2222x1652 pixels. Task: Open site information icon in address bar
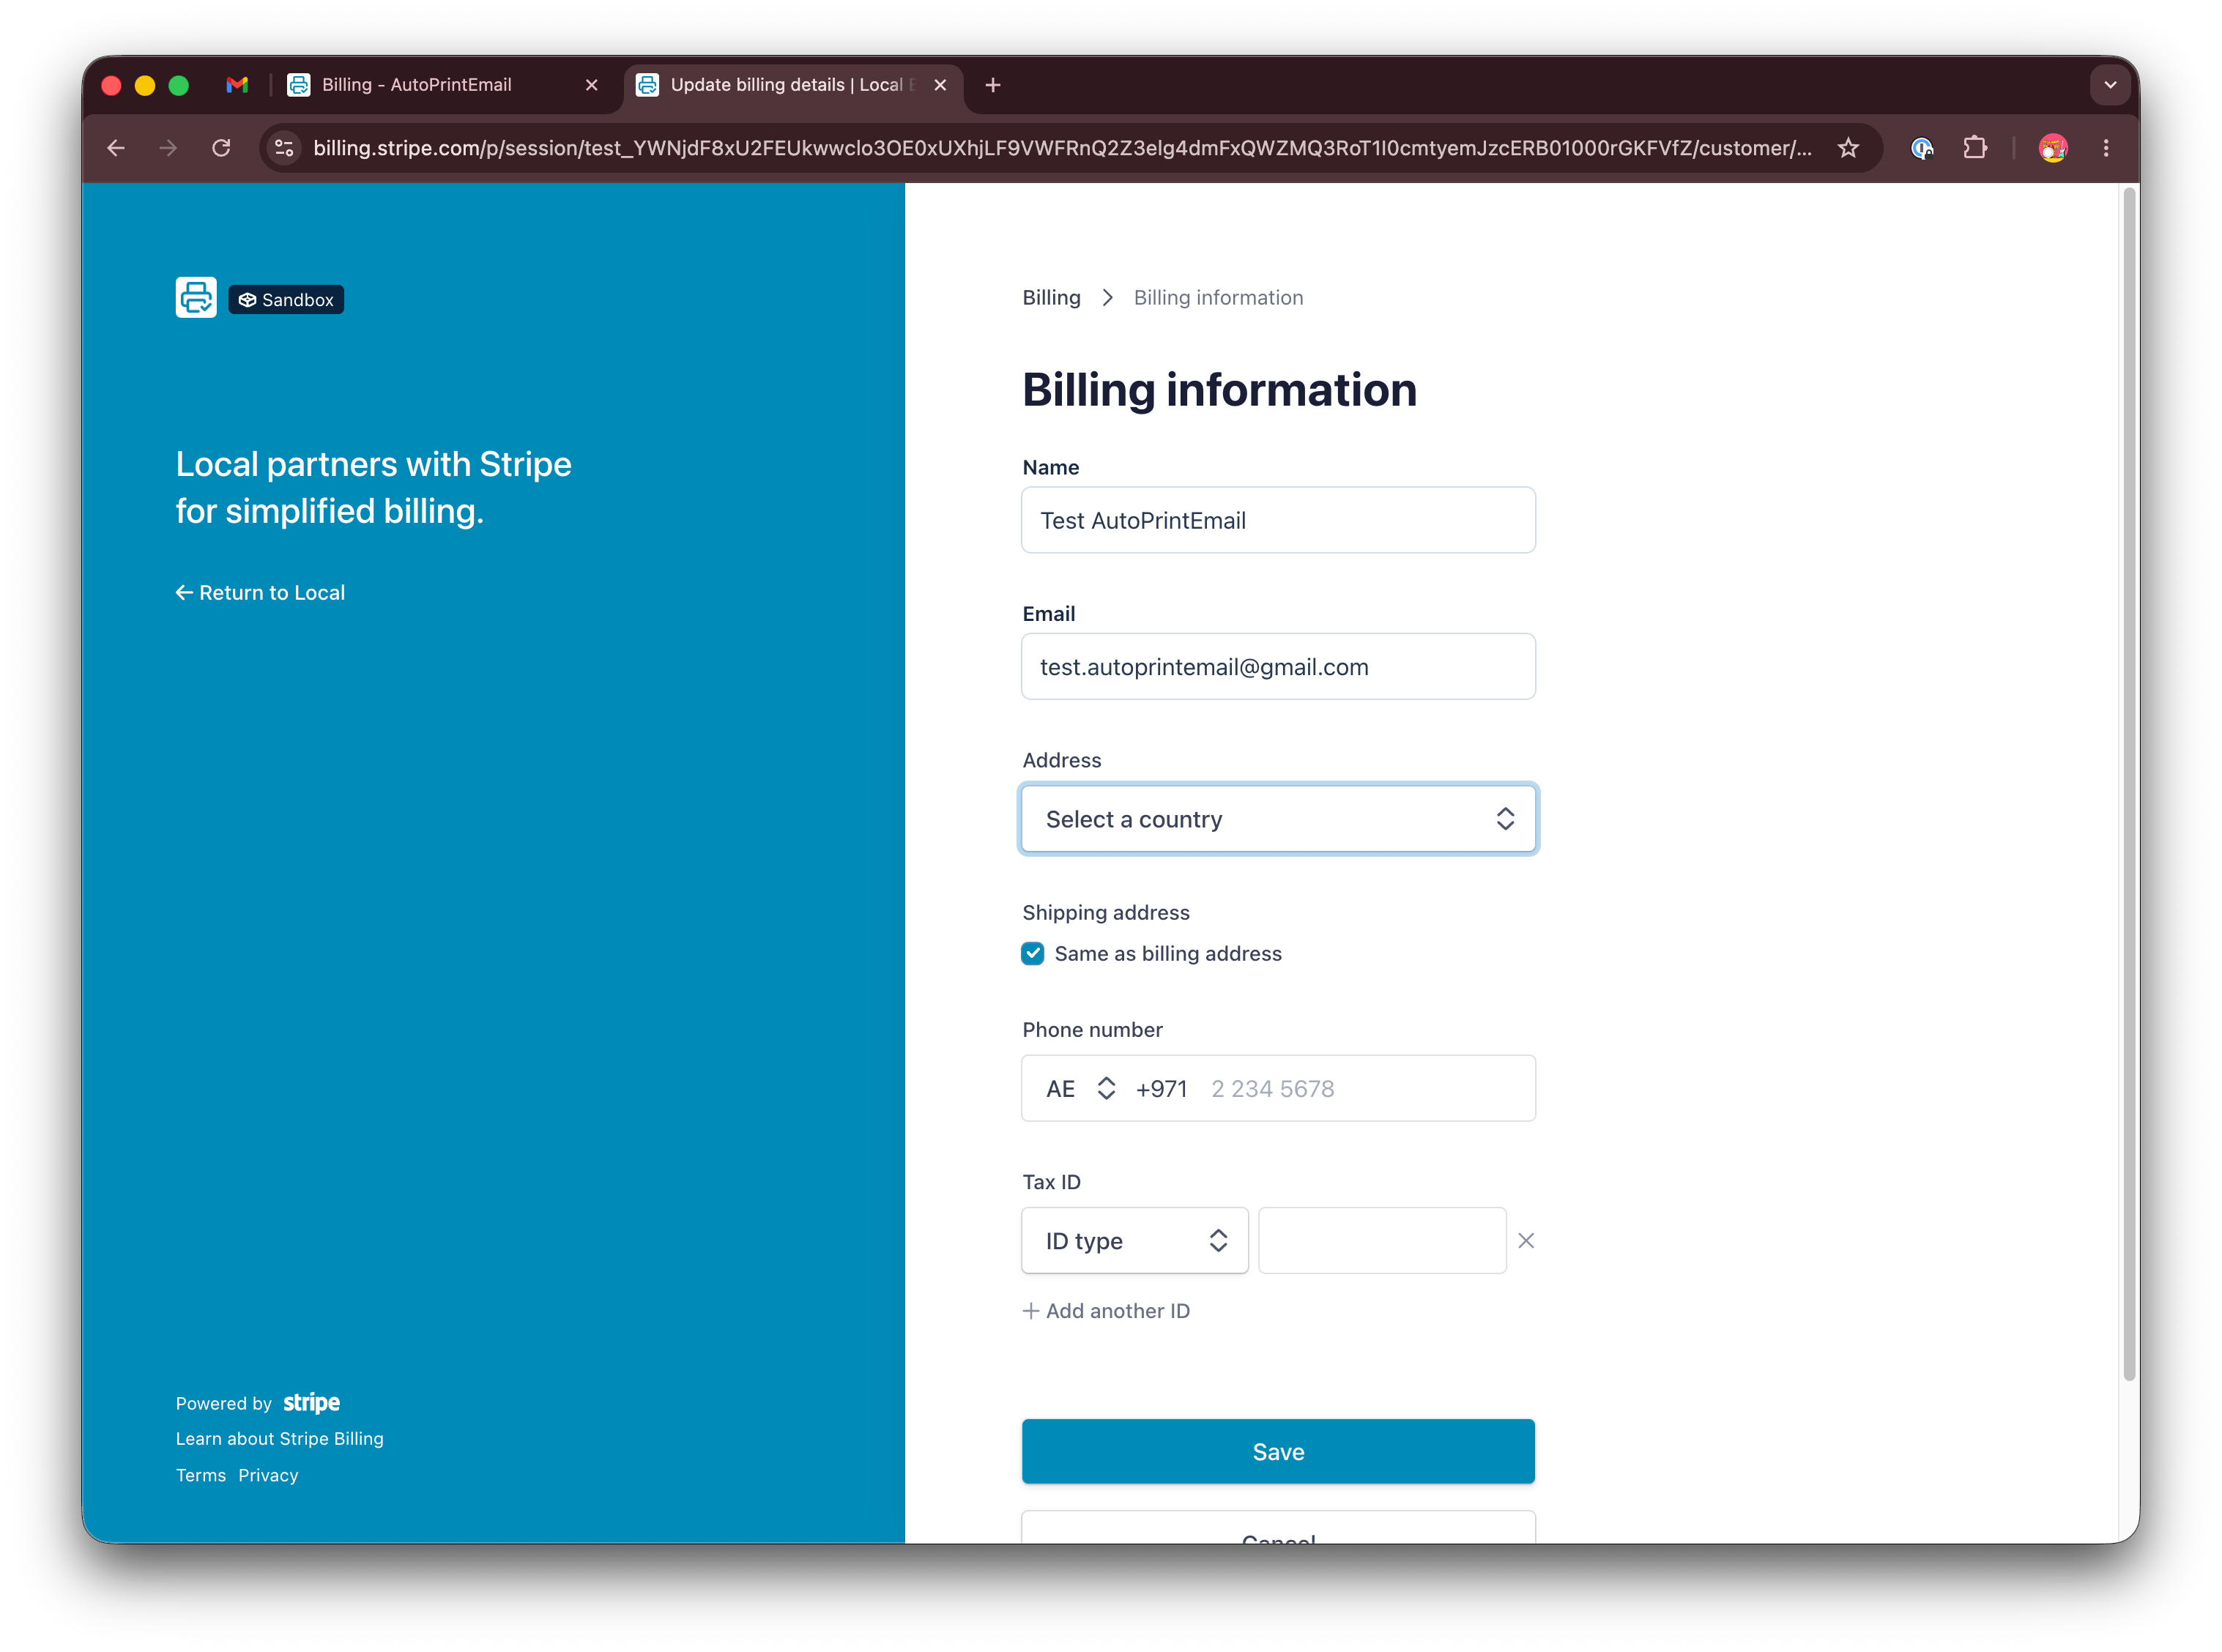click(285, 148)
